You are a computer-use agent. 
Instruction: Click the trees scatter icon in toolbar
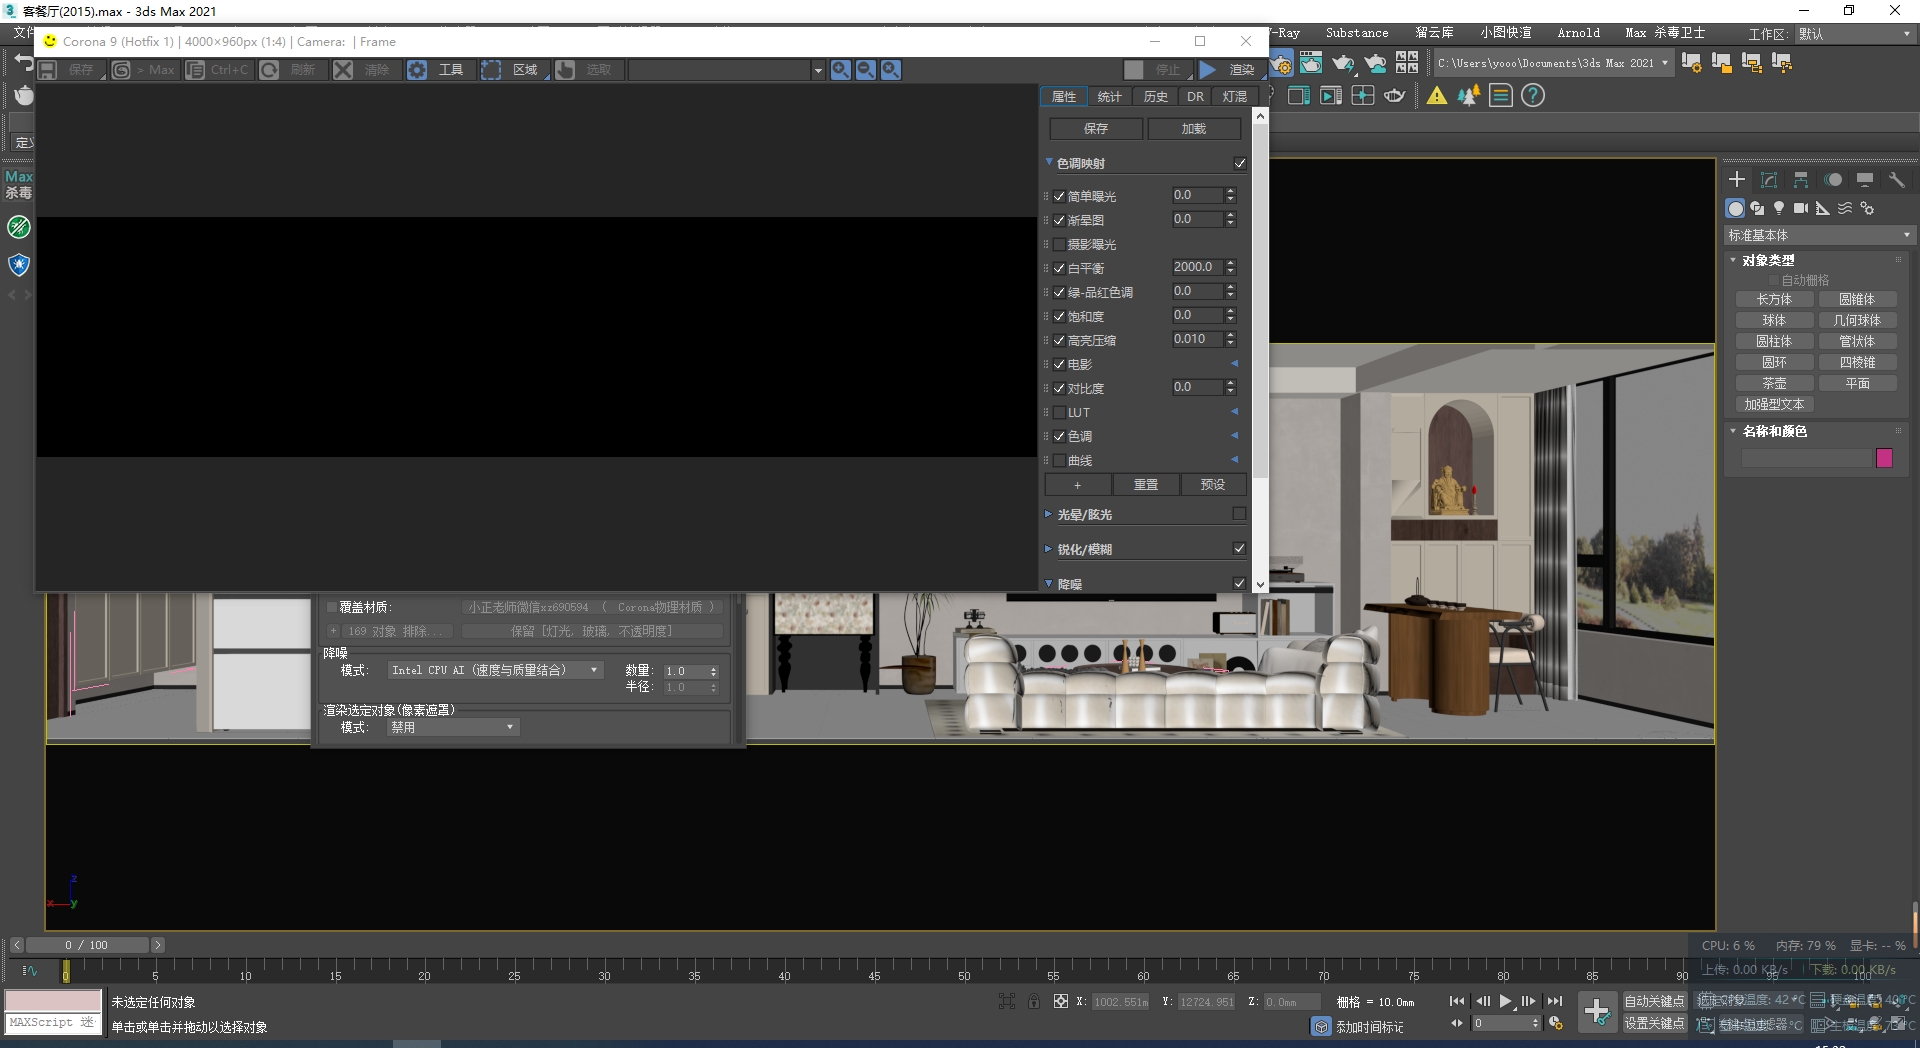pos(1468,96)
